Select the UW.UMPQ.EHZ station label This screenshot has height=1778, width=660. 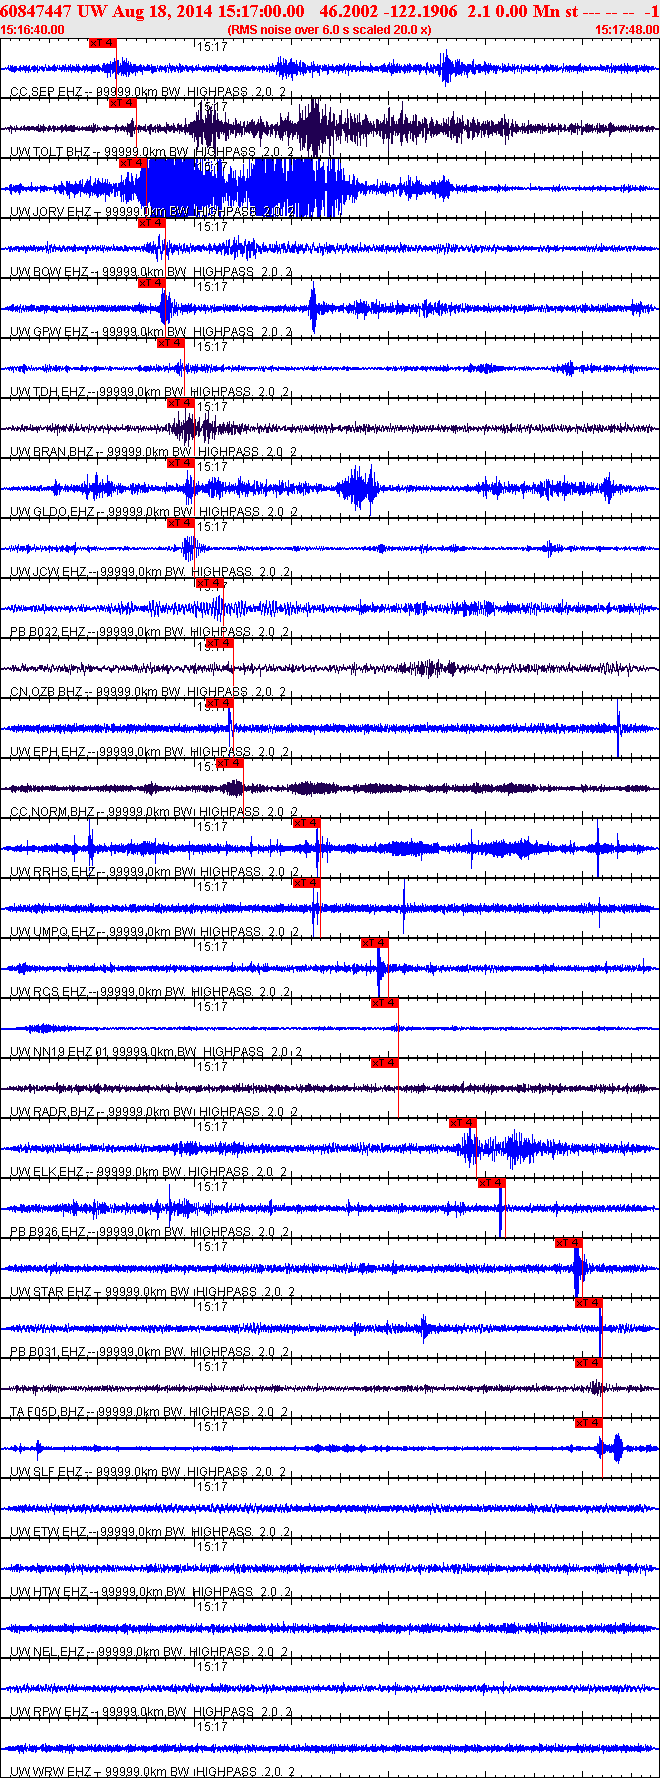pos(52,932)
